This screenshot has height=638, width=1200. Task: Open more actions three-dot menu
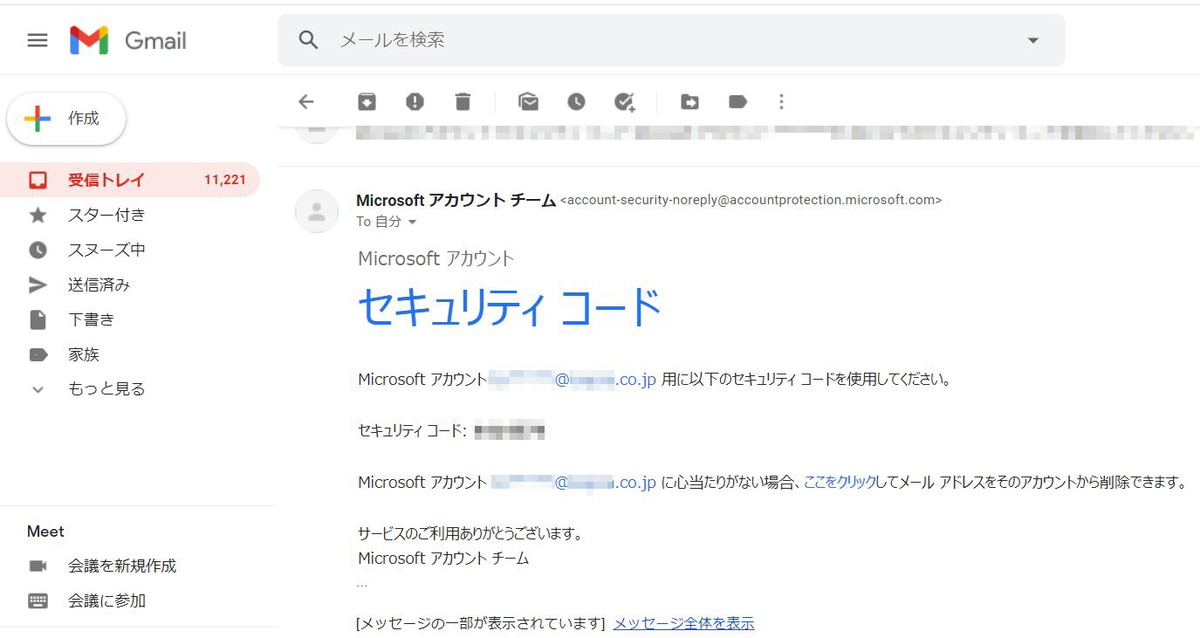pyautogui.click(x=782, y=101)
